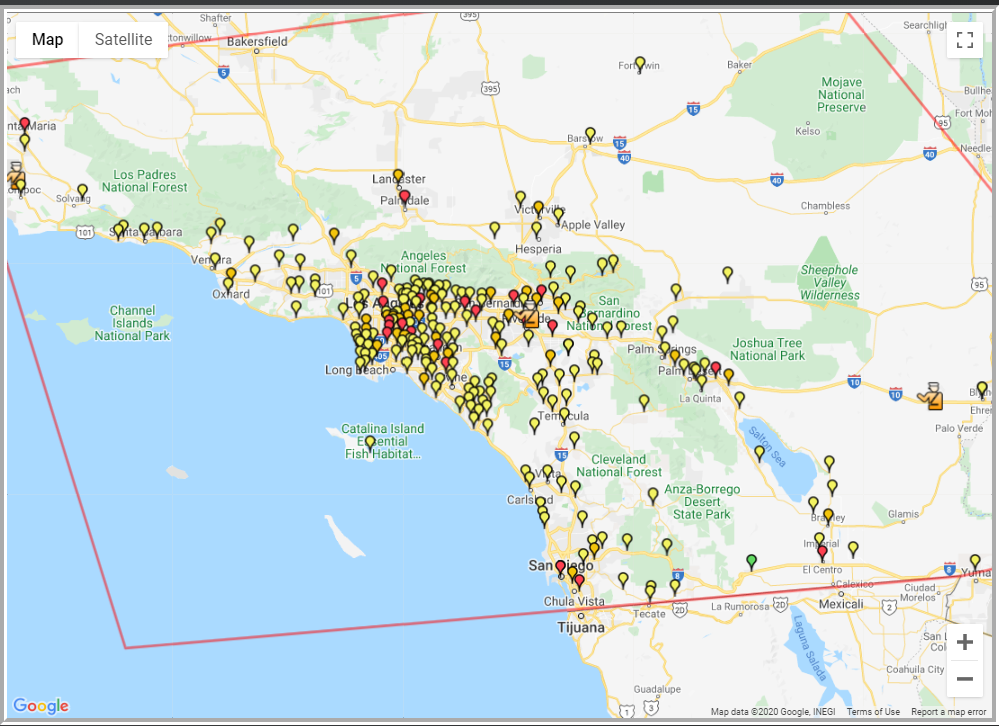999x726 pixels.
Task: Switch to the Satellite view tab
Action: tap(124, 39)
